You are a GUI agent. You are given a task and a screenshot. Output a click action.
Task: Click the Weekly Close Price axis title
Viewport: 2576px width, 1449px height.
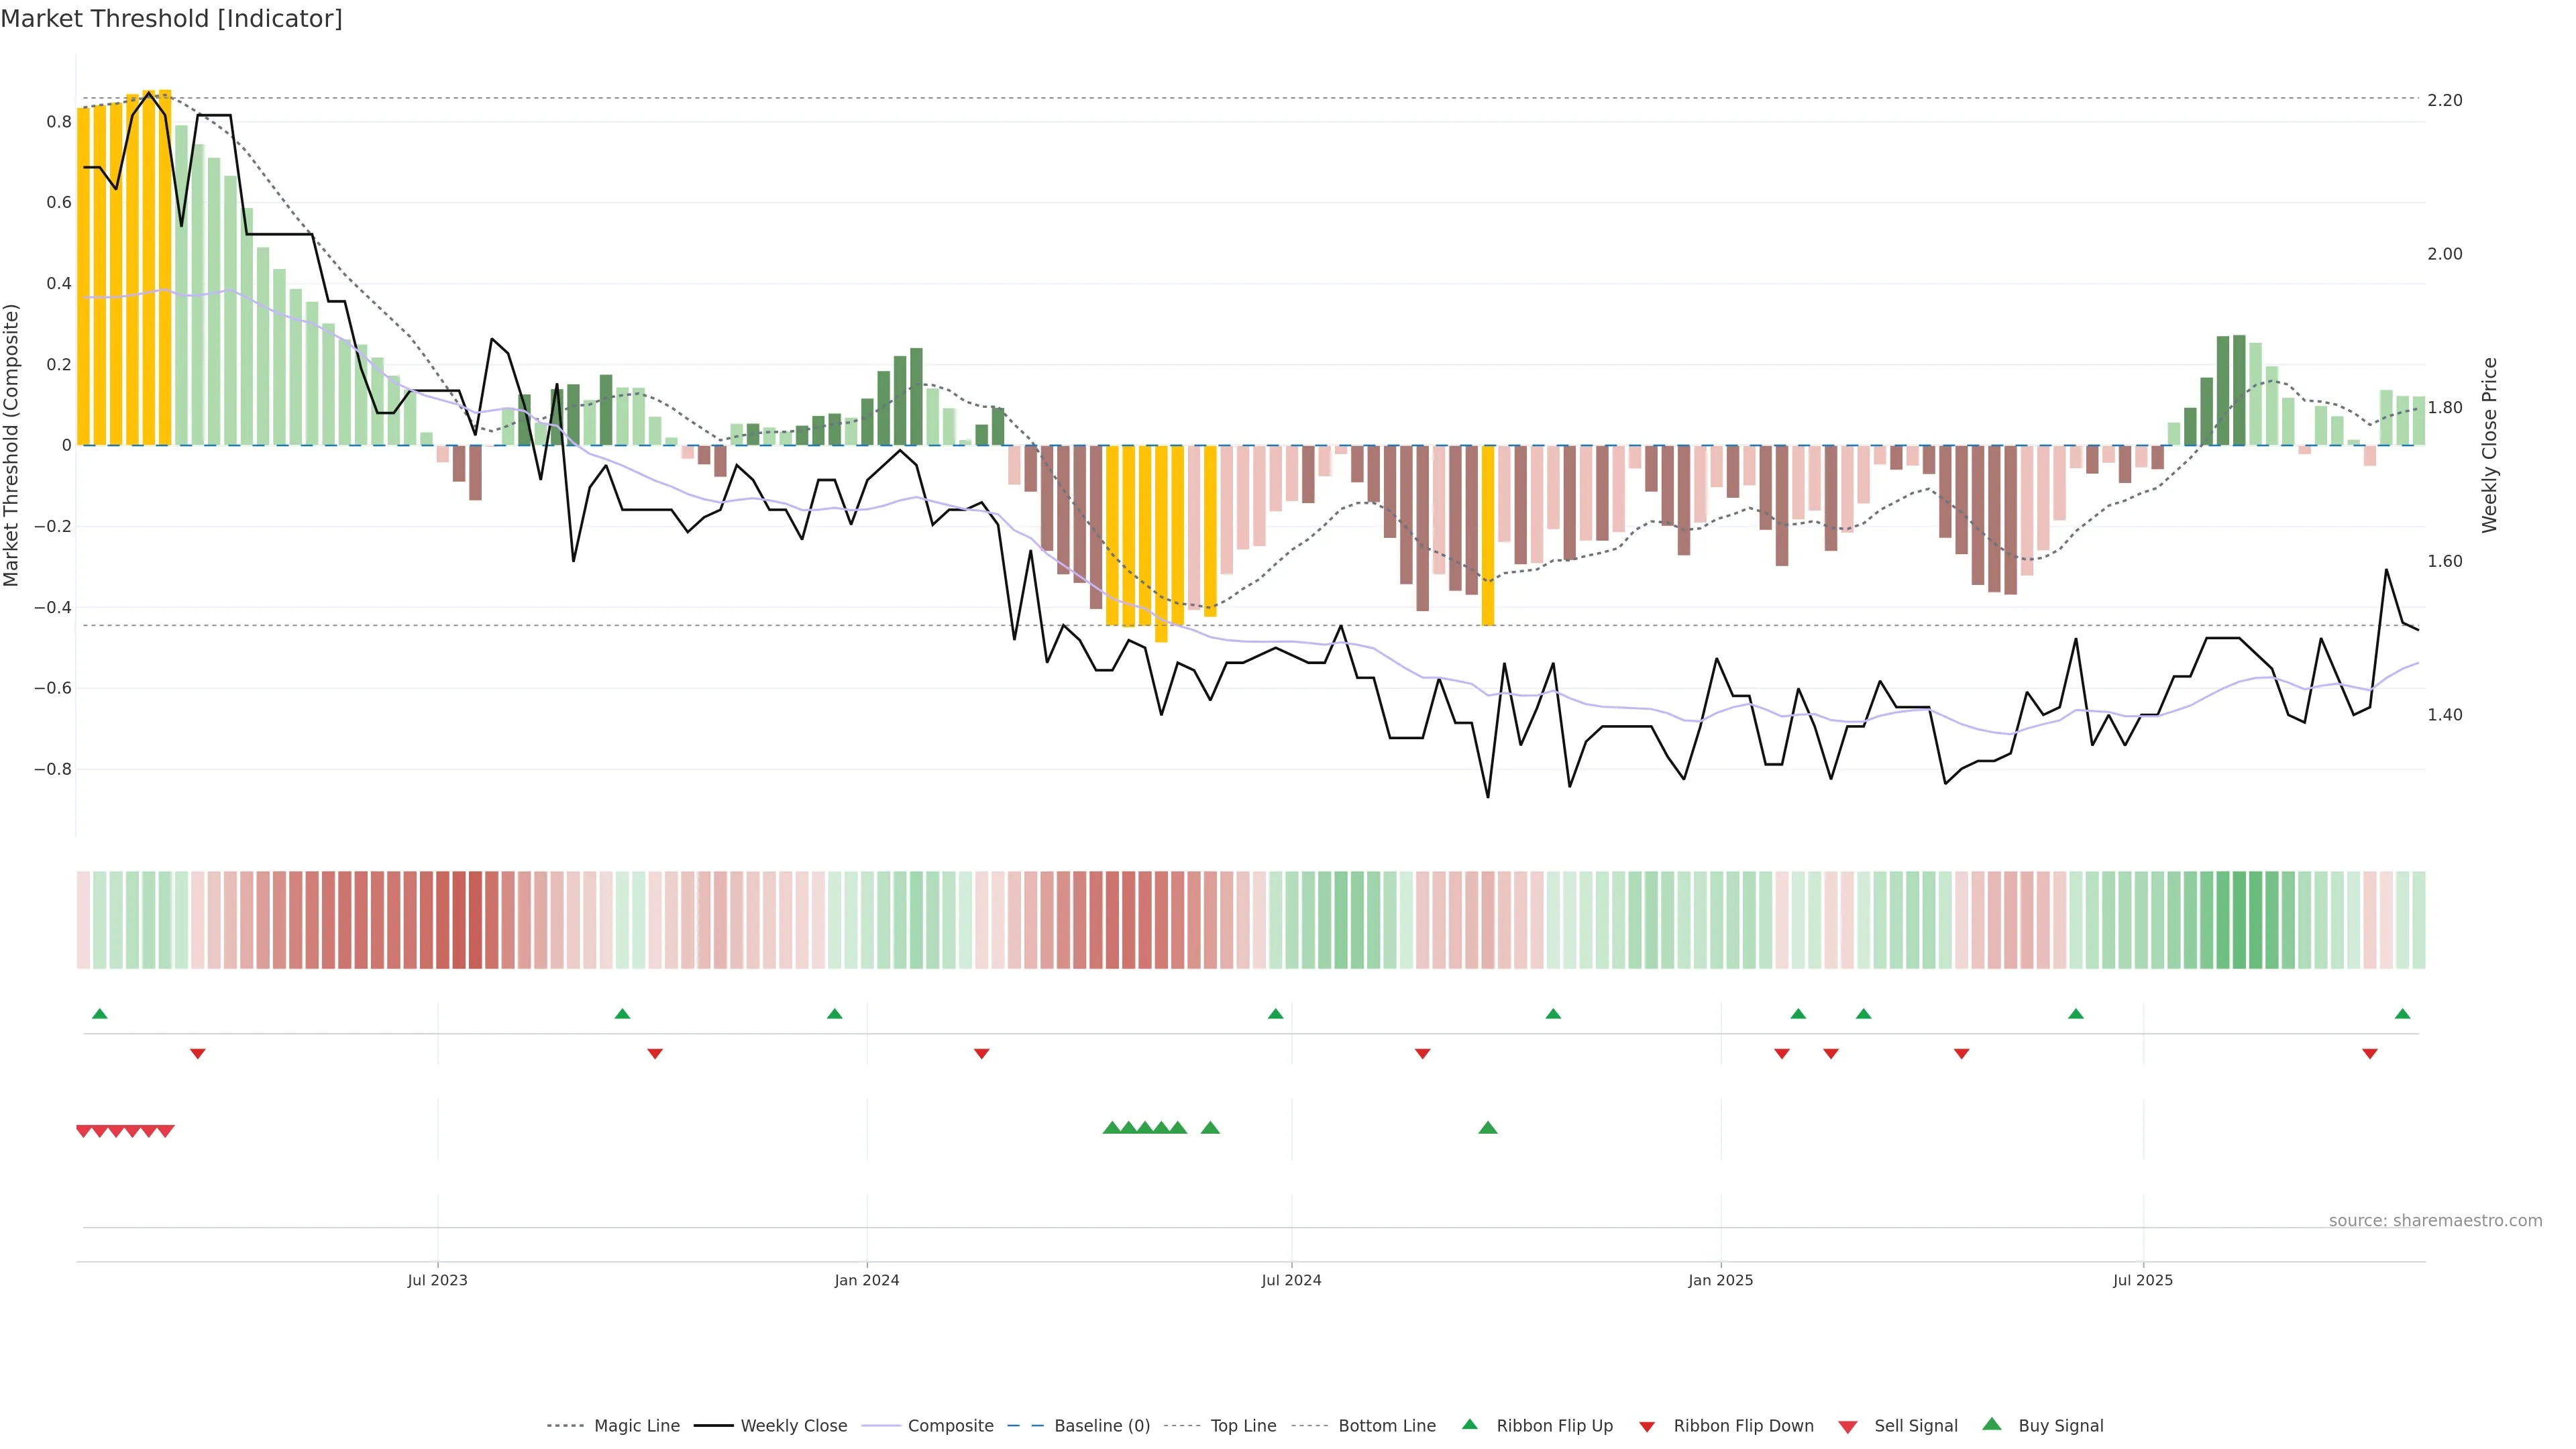point(2489,445)
